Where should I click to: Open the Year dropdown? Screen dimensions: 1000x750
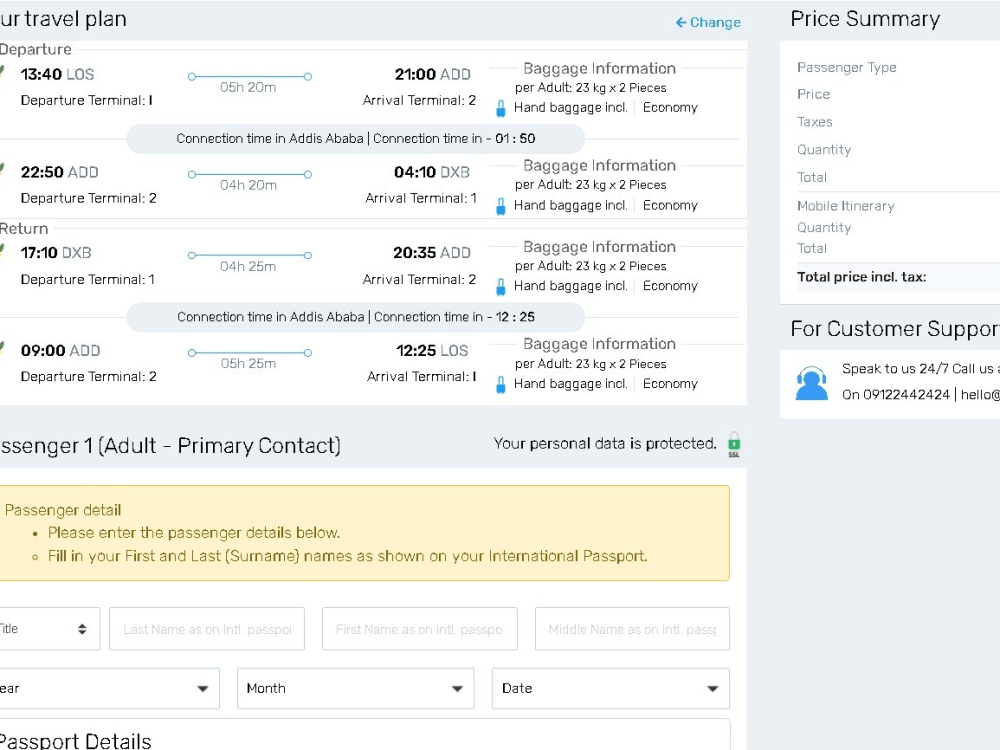pyautogui.click(x=110, y=688)
